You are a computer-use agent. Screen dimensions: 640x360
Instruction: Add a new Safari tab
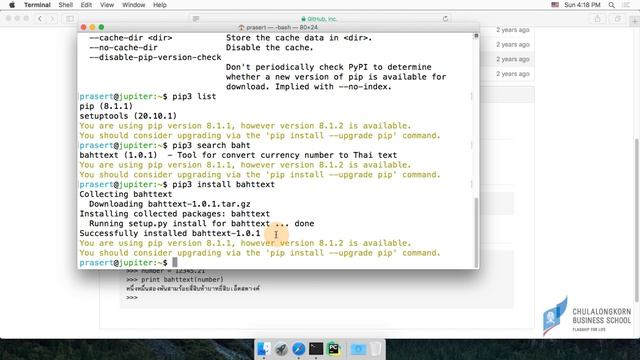coord(635,20)
